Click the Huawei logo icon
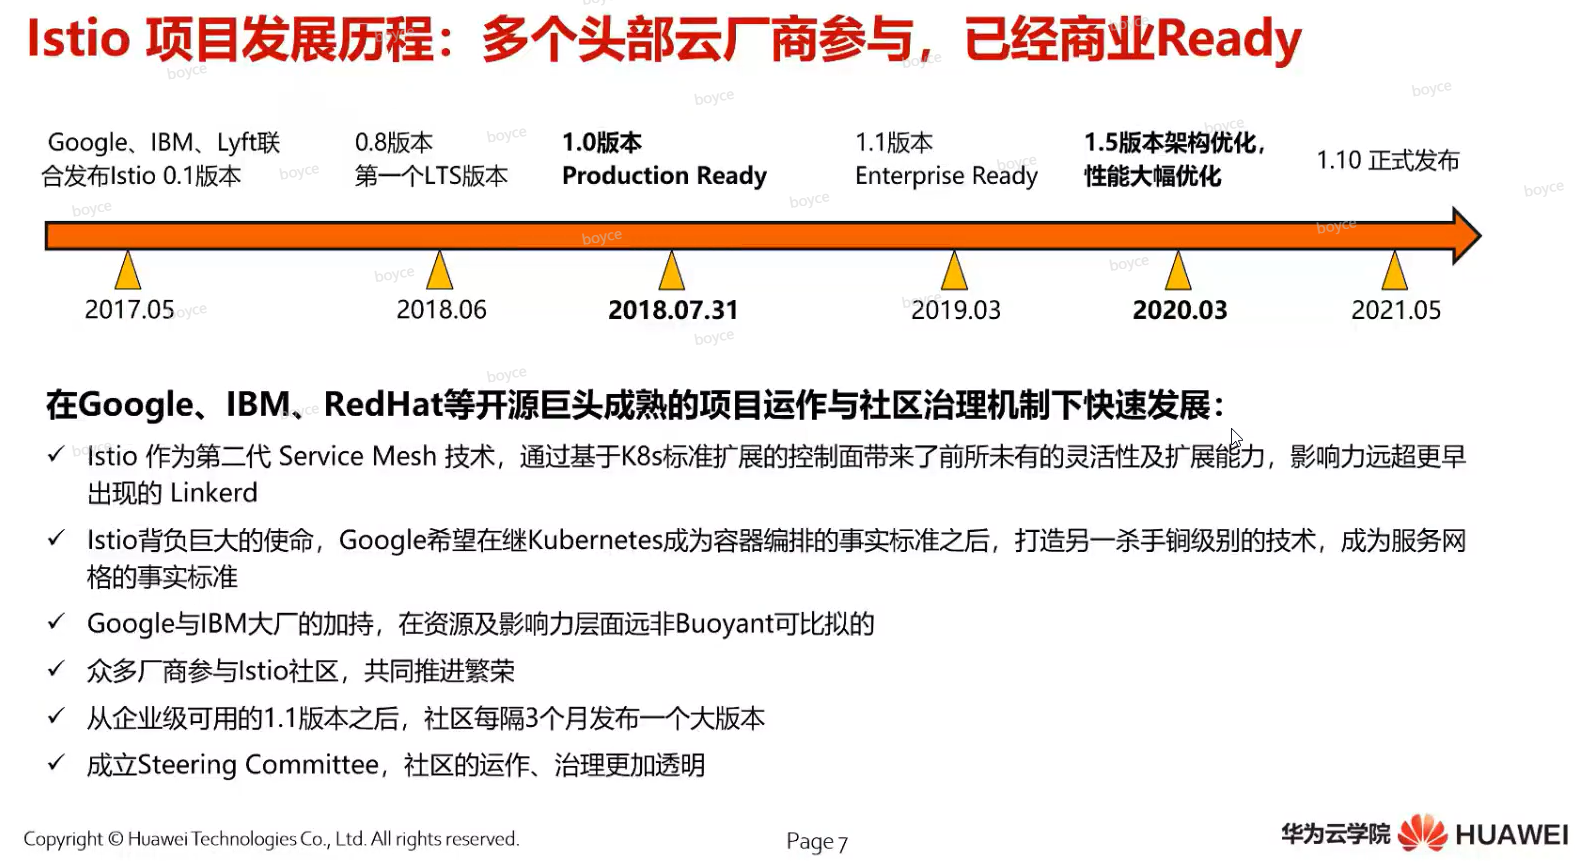This screenshot has width=1585, height=865. (x=1422, y=833)
